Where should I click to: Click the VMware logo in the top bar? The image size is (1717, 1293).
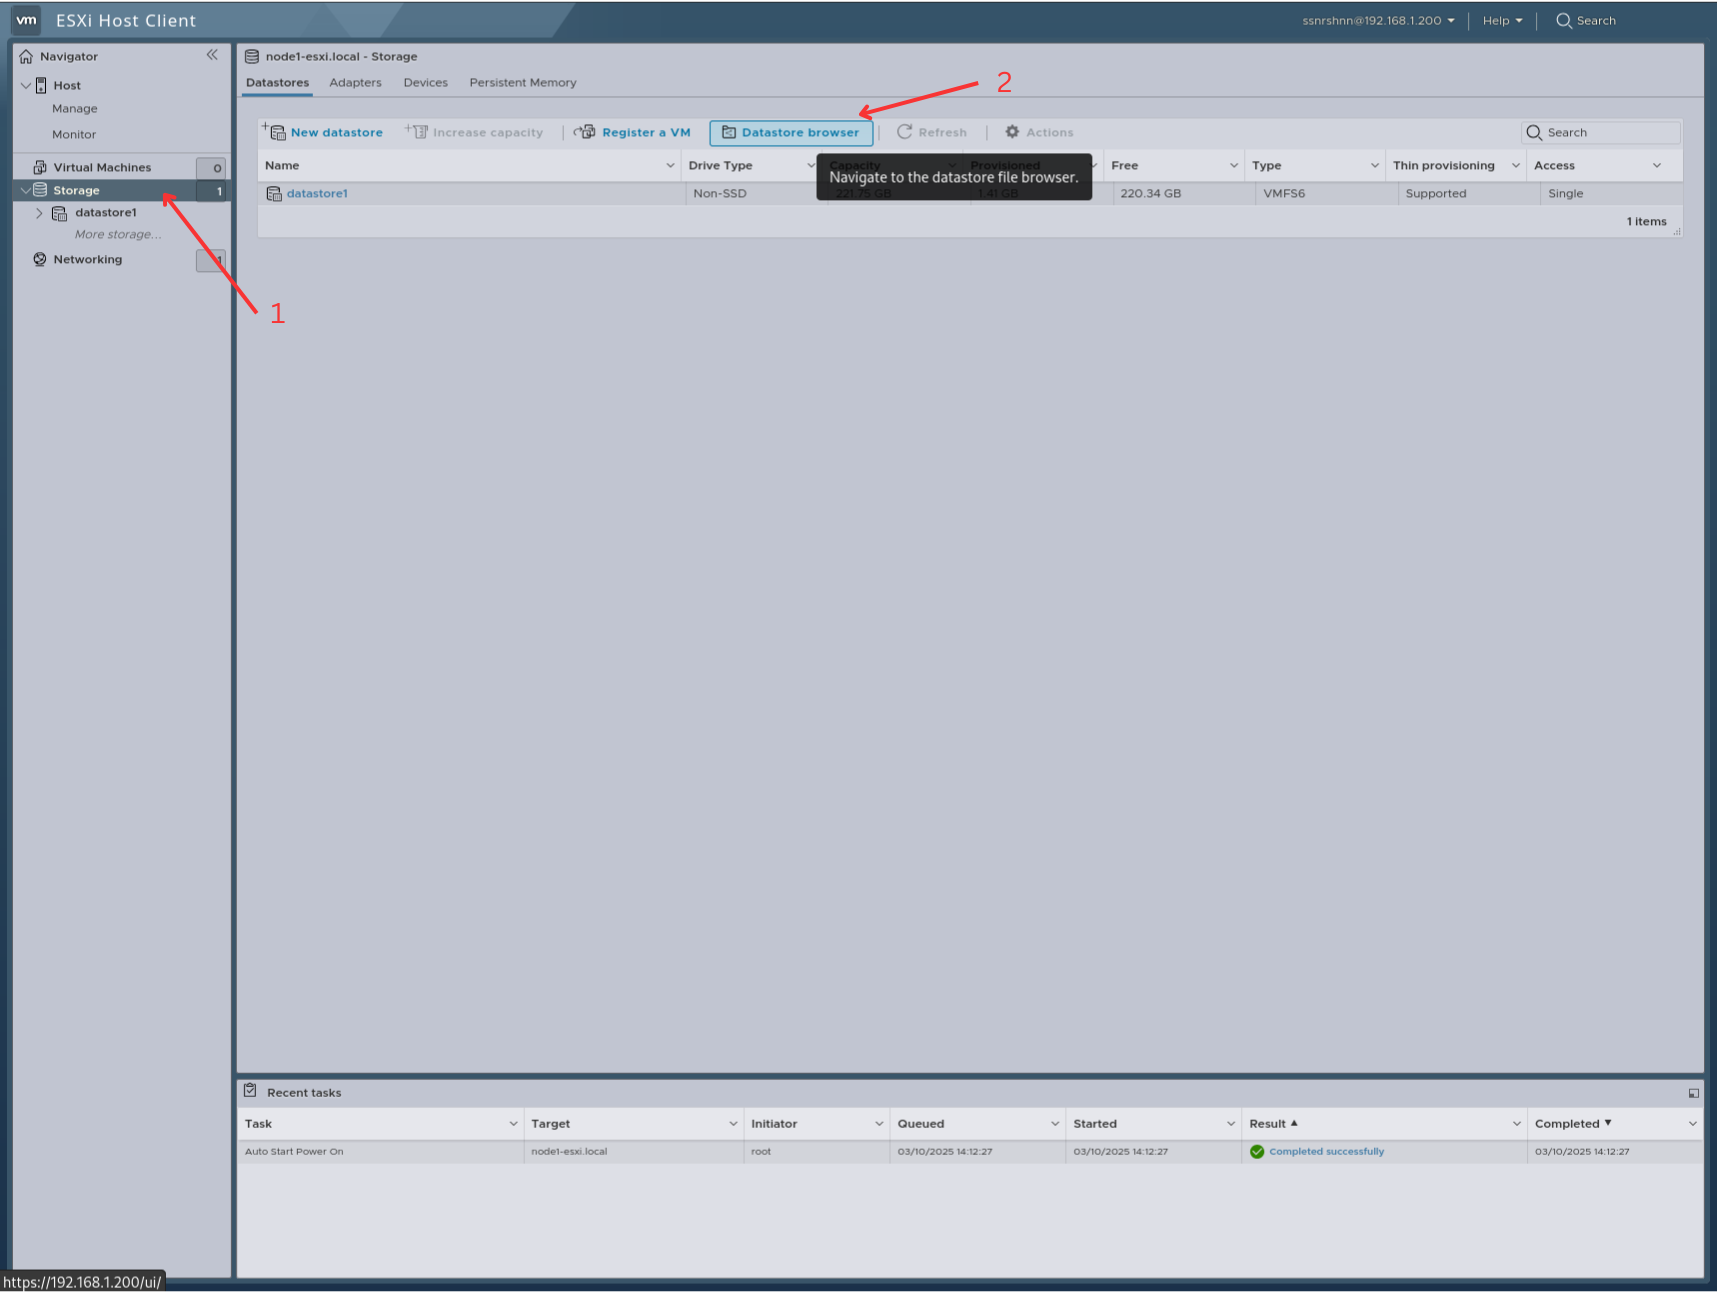click(25, 20)
